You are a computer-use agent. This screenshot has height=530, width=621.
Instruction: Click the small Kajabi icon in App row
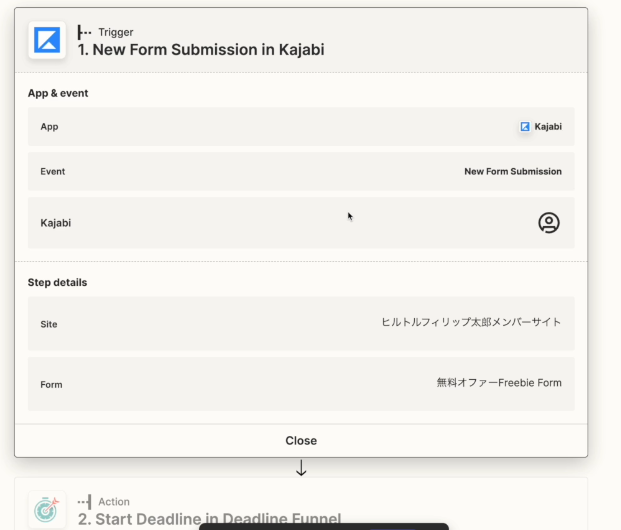click(x=525, y=127)
